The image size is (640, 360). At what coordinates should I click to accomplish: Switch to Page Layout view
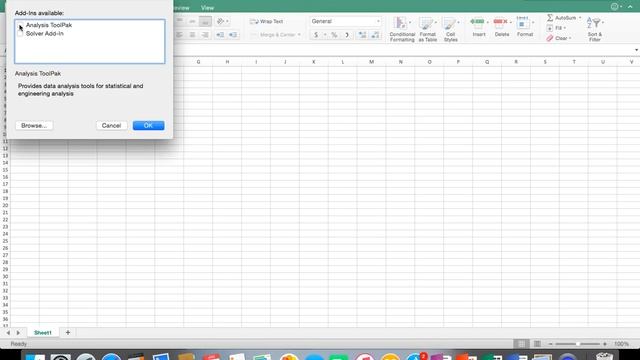[537, 344]
